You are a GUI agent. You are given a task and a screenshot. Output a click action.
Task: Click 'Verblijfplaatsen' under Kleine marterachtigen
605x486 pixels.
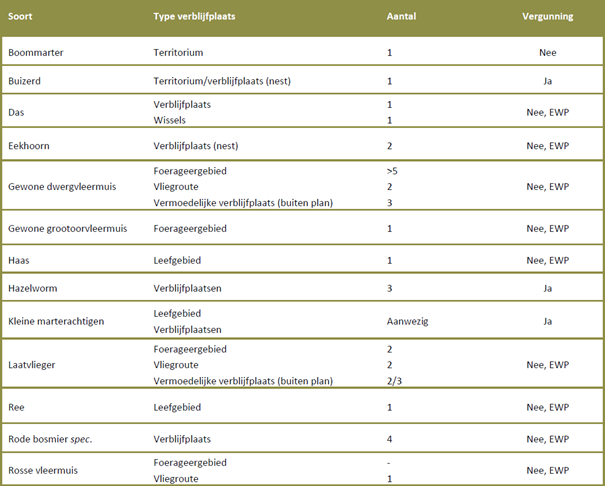187,330
